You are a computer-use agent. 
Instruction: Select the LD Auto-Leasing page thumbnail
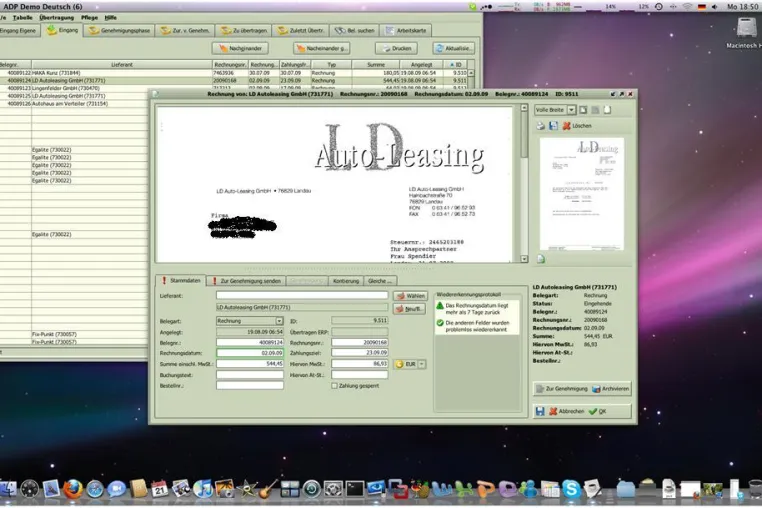coord(582,194)
